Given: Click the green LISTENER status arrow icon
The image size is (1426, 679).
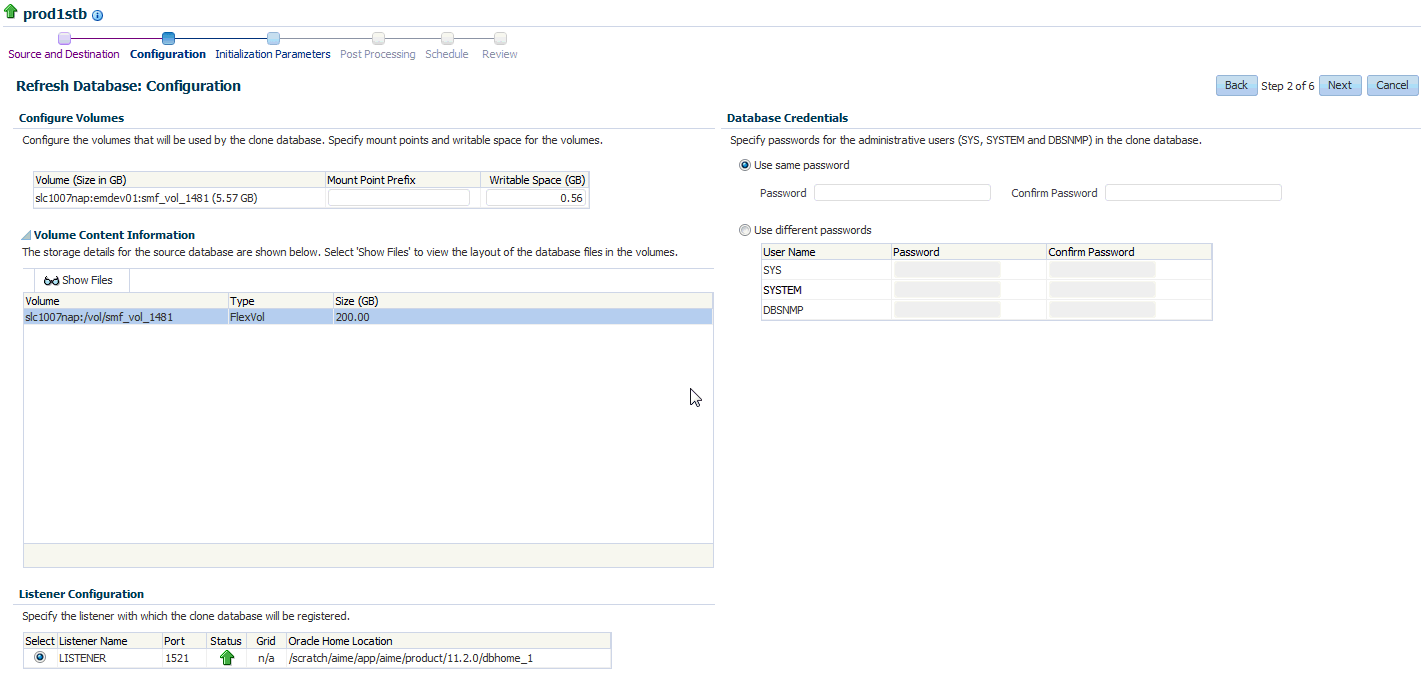Looking at the screenshot, I should pyautogui.click(x=227, y=658).
